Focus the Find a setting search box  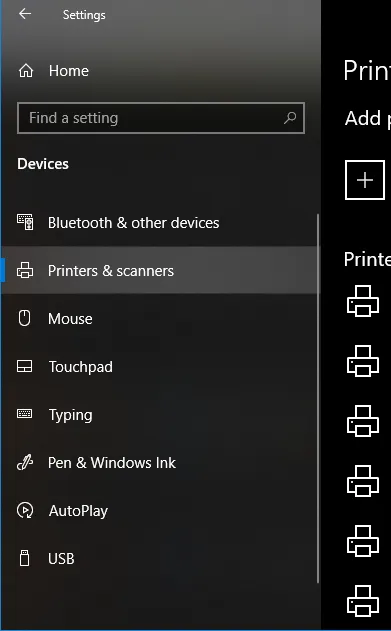tap(161, 118)
